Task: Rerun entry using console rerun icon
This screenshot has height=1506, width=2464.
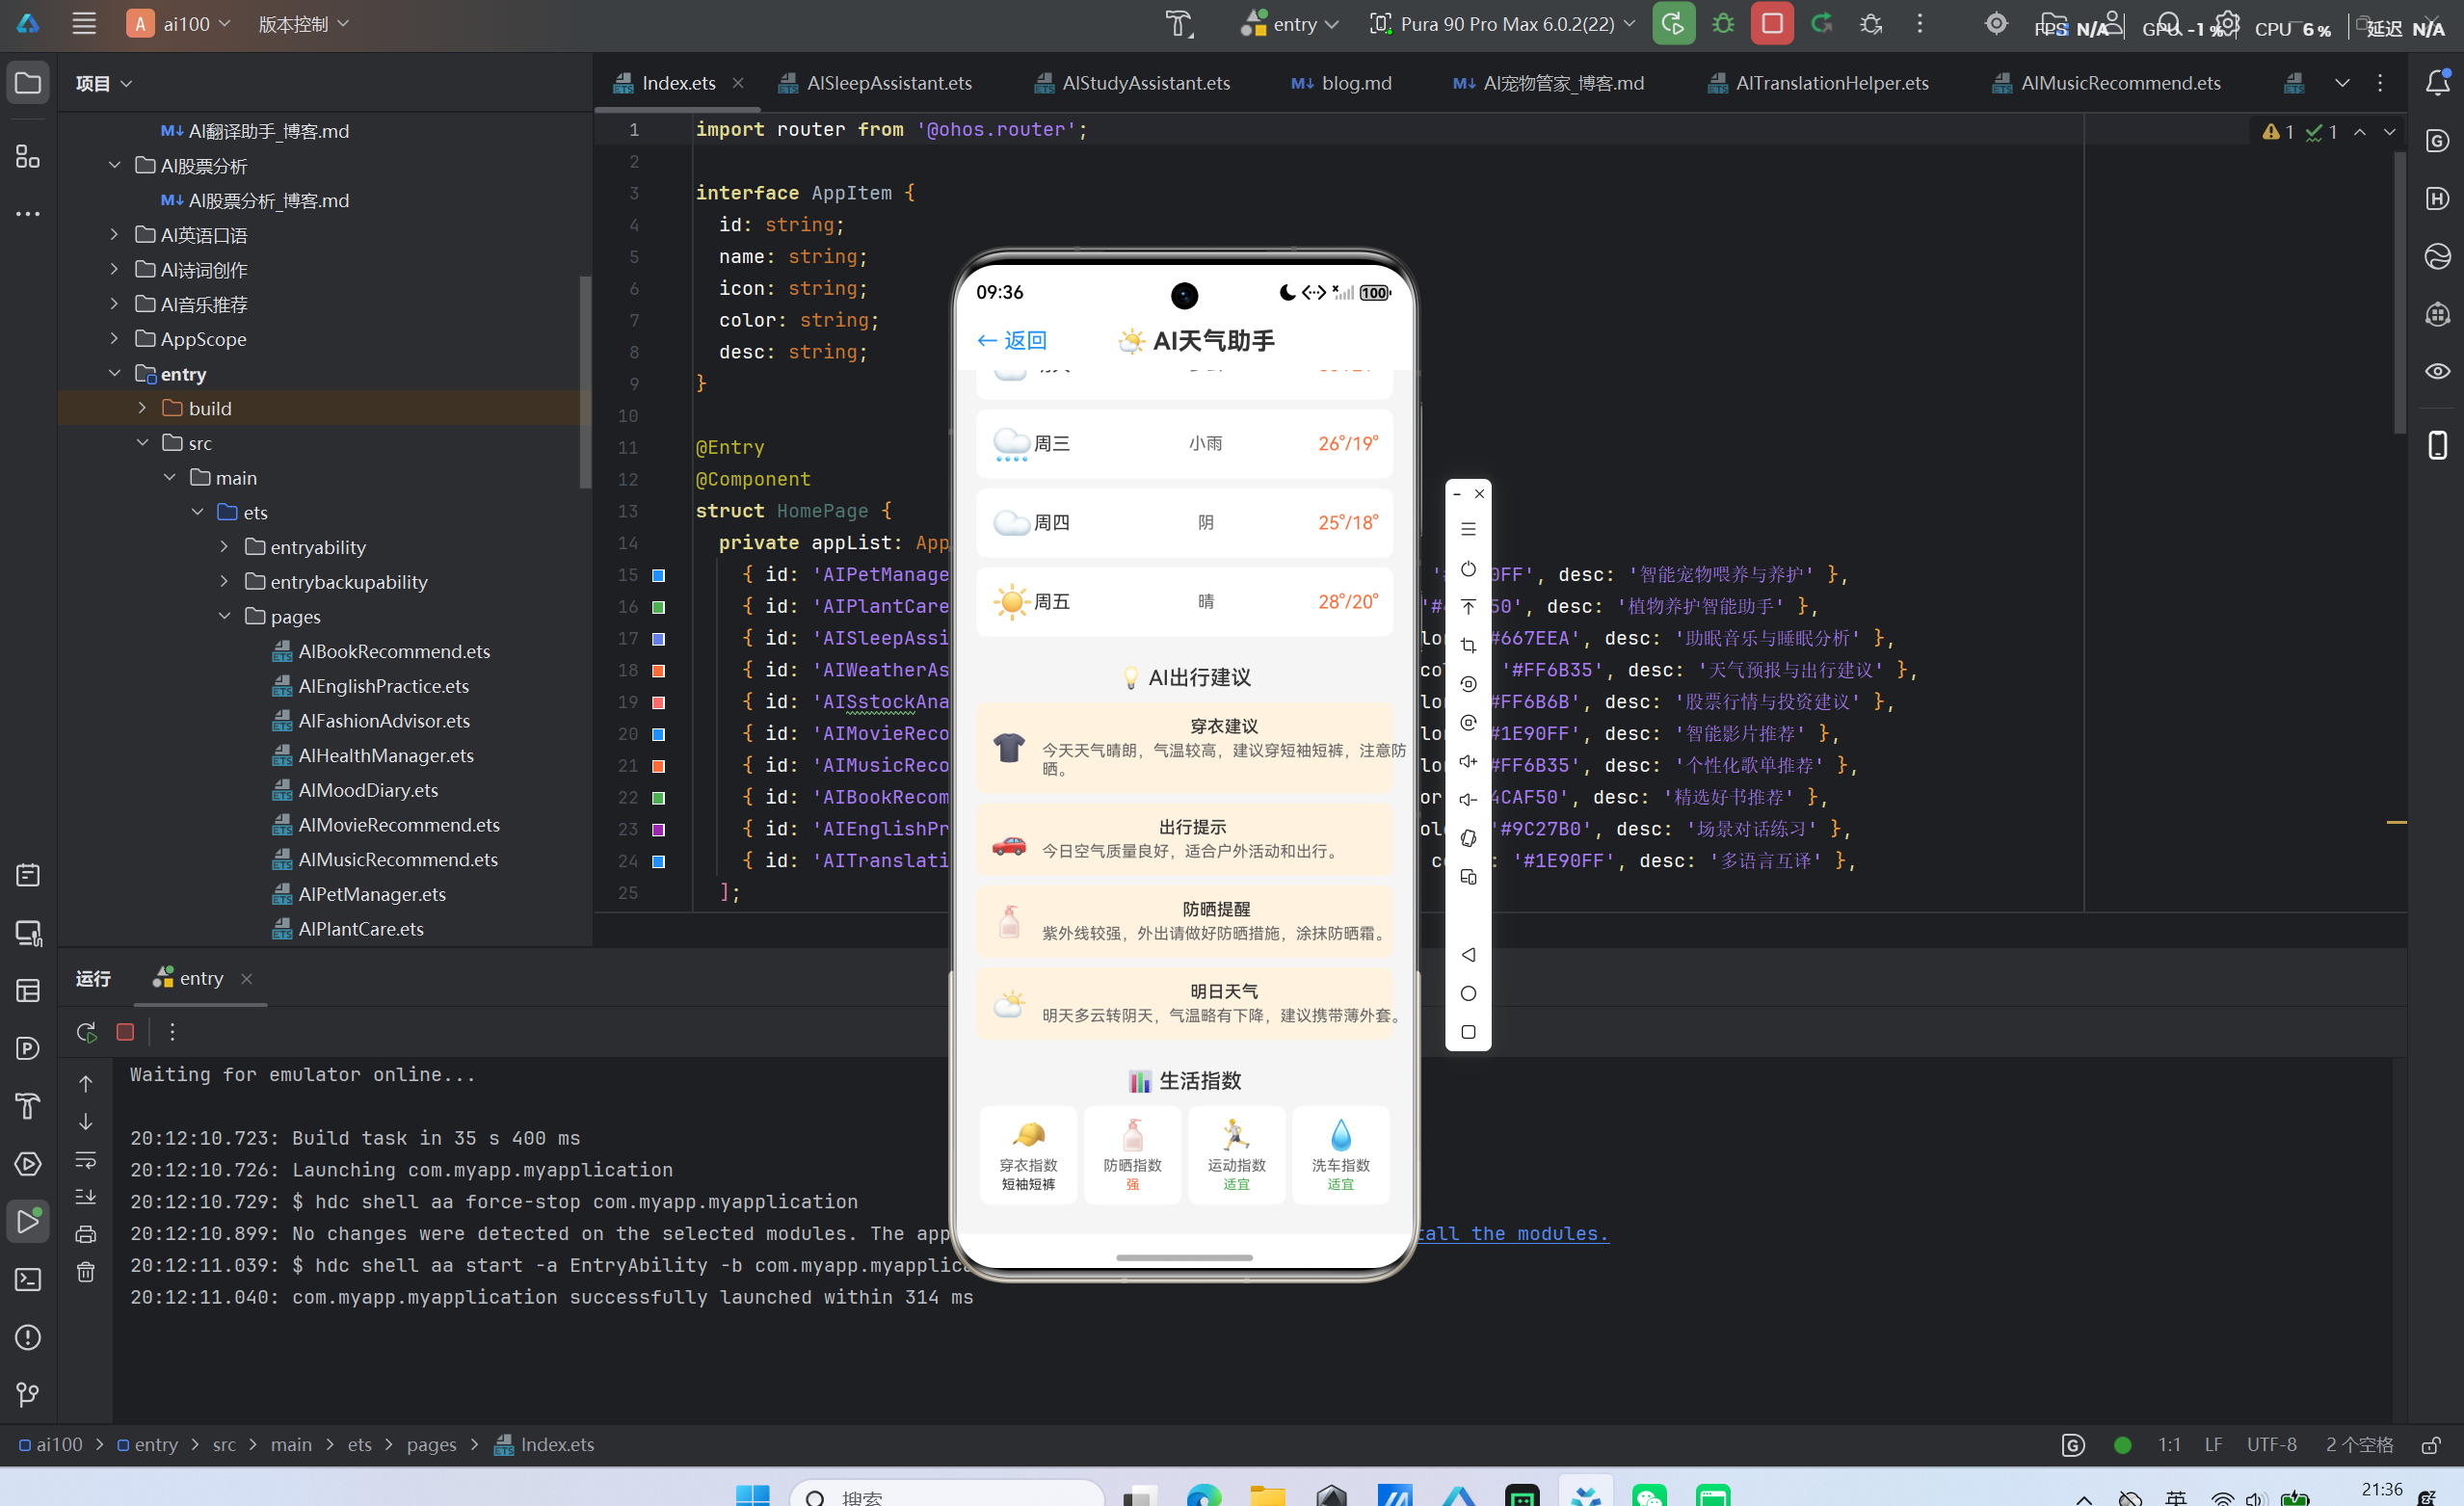Action: pyautogui.click(x=86, y=1032)
